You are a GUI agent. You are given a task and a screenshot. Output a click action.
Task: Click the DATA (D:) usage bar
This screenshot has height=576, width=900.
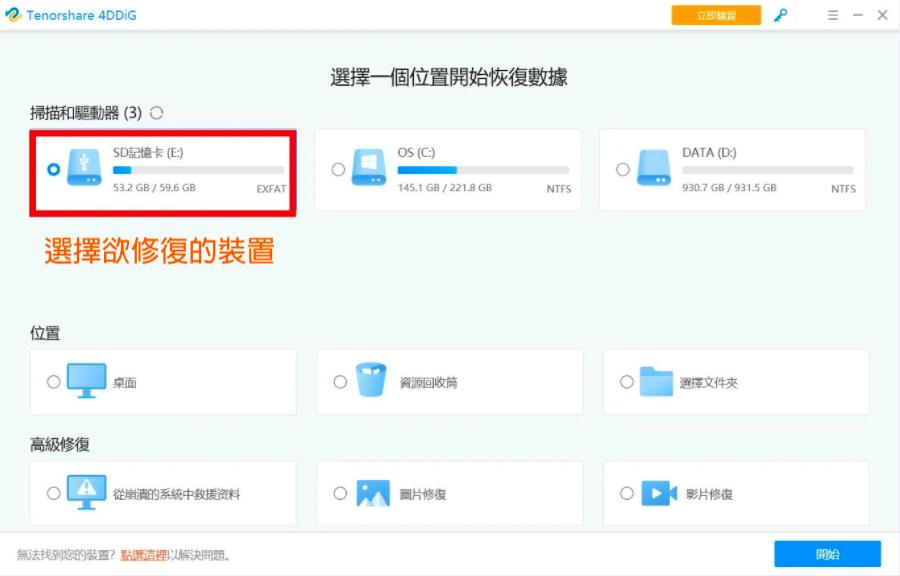768,170
